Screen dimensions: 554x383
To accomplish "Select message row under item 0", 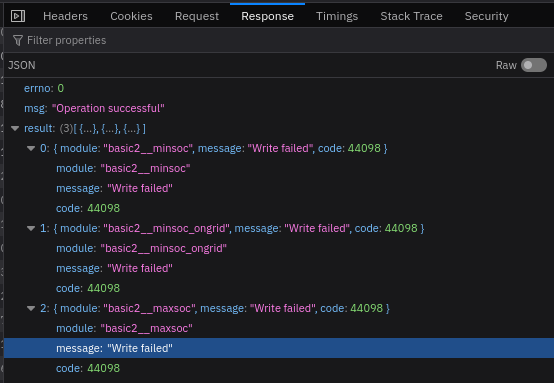I will [279, 188].
